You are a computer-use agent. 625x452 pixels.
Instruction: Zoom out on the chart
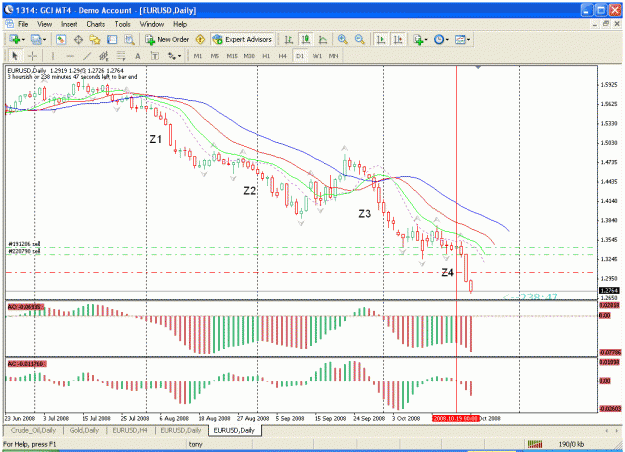tap(360, 39)
